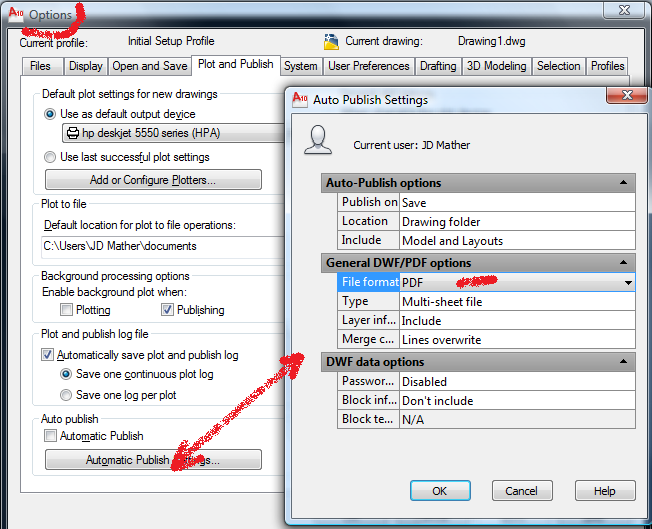Toggle background plot when Publishing checkbox
Image resolution: width=652 pixels, height=529 pixels.
coord(167,309)
